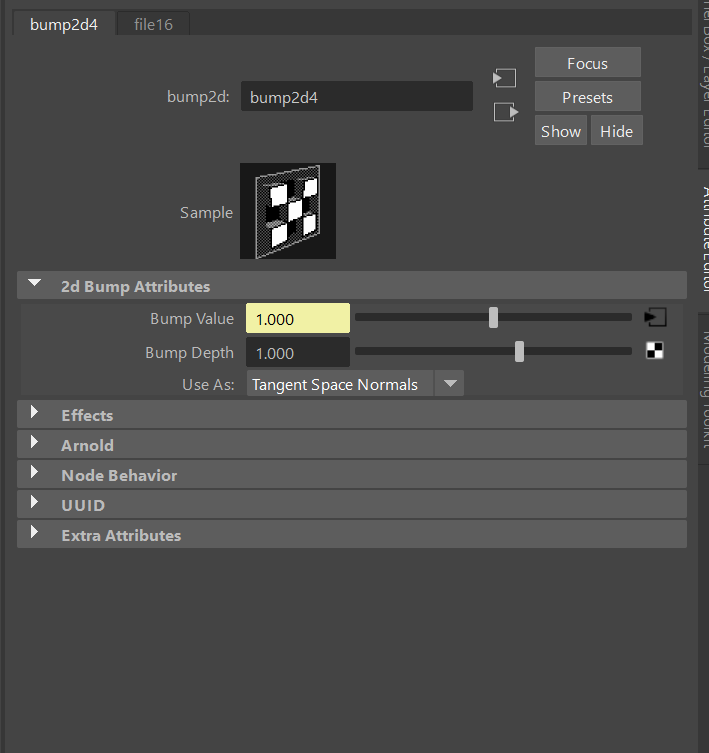
Task: Click Bump Depth checker map icon
Action: tap(655, 351)
